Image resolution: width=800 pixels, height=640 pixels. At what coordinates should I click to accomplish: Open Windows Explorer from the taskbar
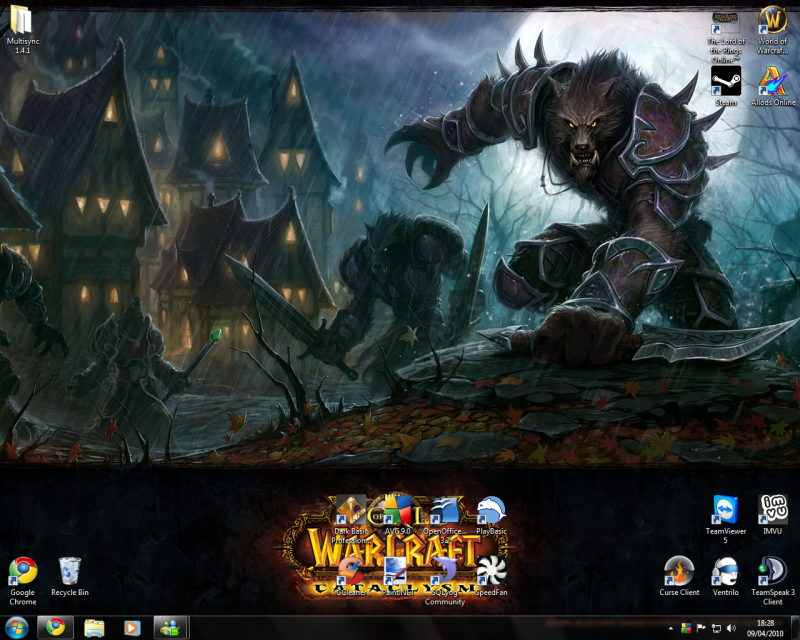[94, 627]
